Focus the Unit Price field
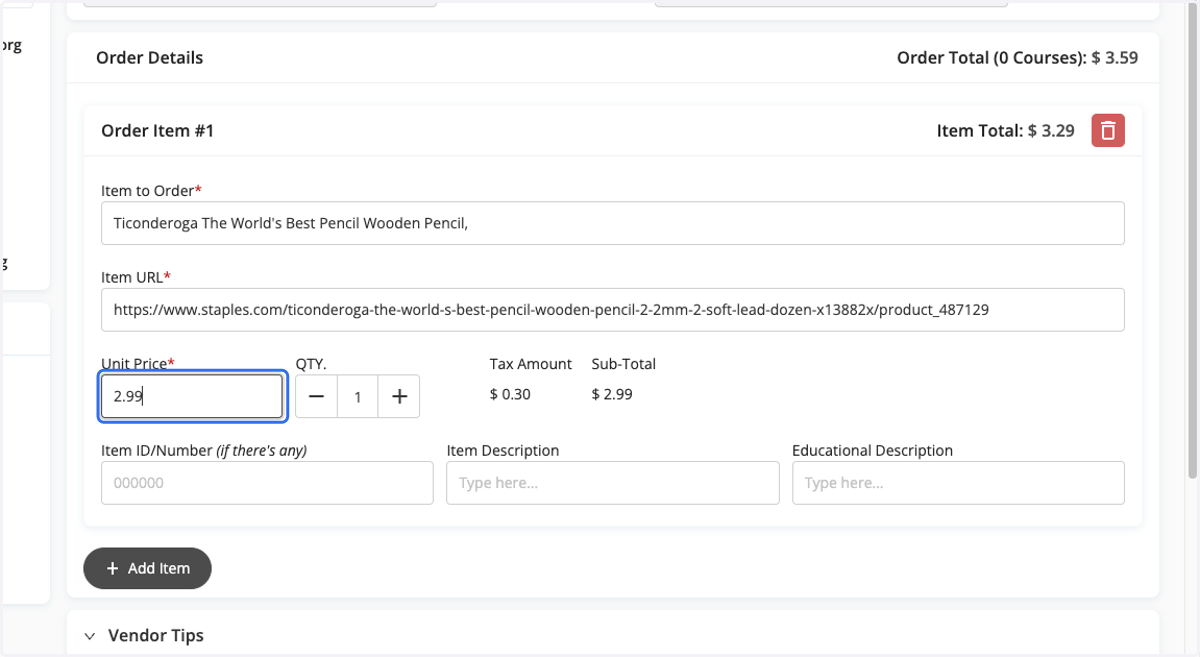This screenshot has width=1200, height=657. coord(192,396)
